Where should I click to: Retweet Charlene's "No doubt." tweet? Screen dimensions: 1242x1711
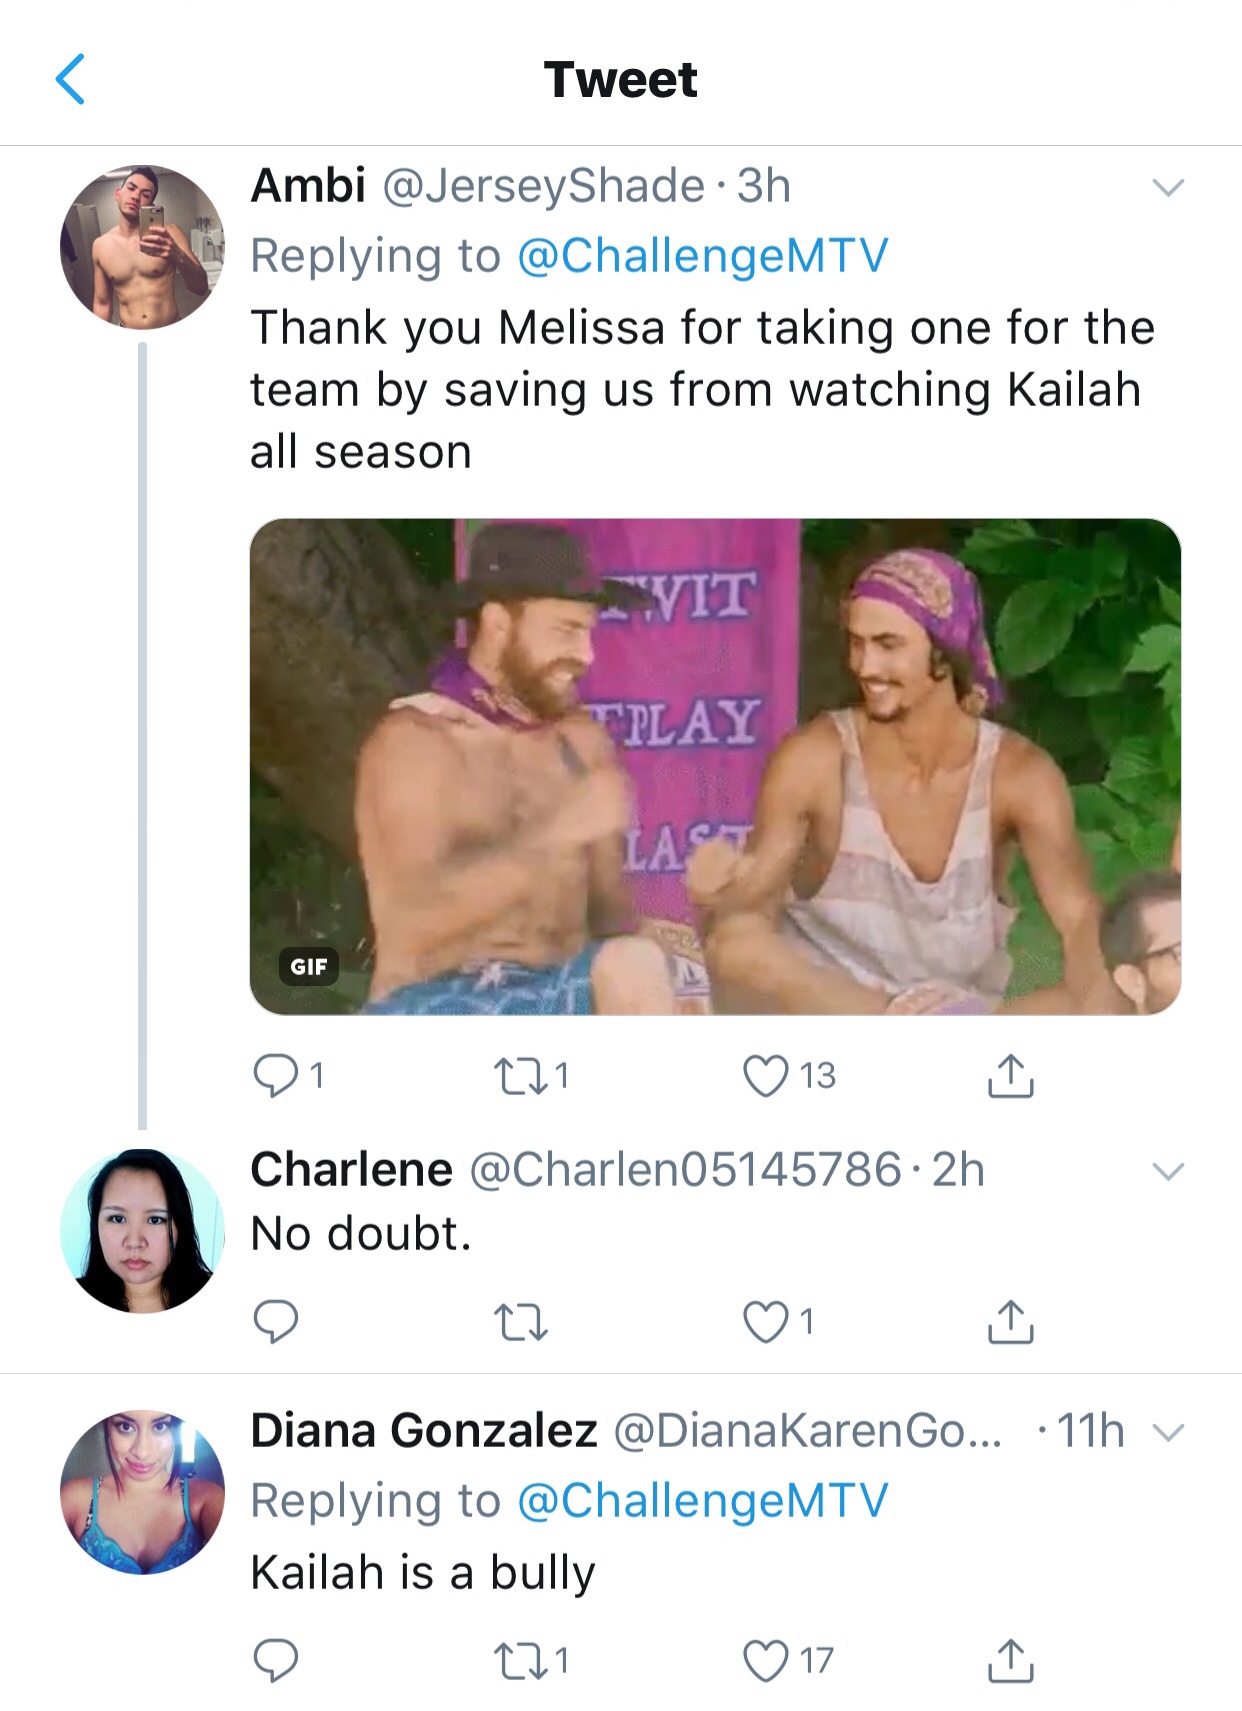click(x=520, y=1323)
